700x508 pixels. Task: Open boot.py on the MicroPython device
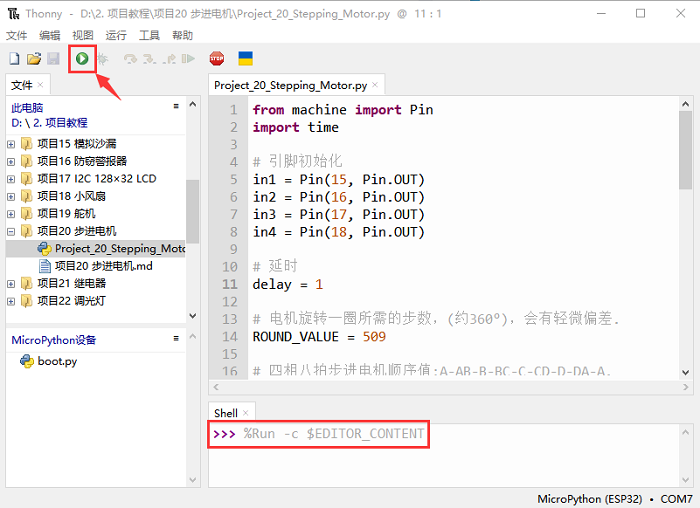[56, 361]
